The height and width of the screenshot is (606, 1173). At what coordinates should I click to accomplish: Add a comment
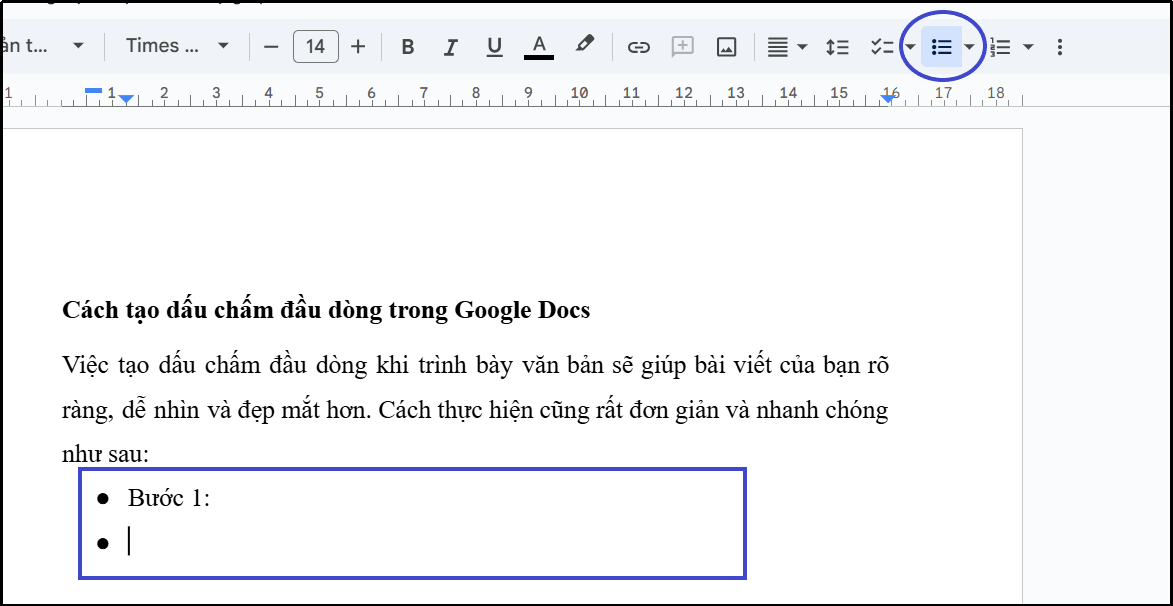pos(682,45)
